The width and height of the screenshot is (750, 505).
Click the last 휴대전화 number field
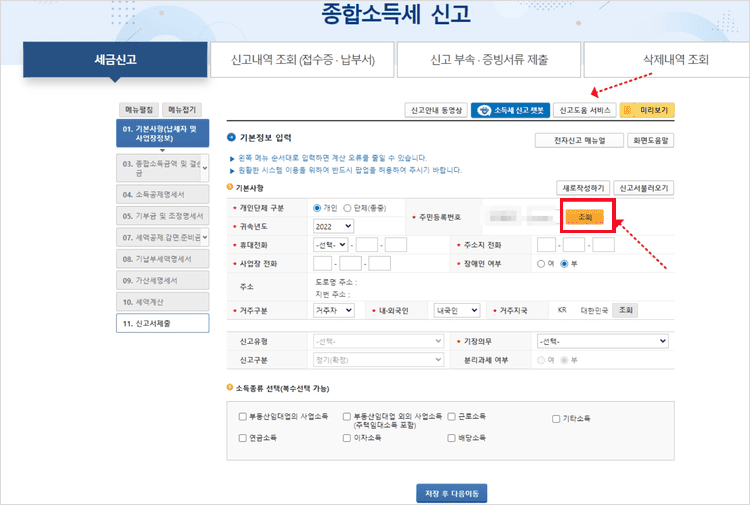click(x=396, y=245)
